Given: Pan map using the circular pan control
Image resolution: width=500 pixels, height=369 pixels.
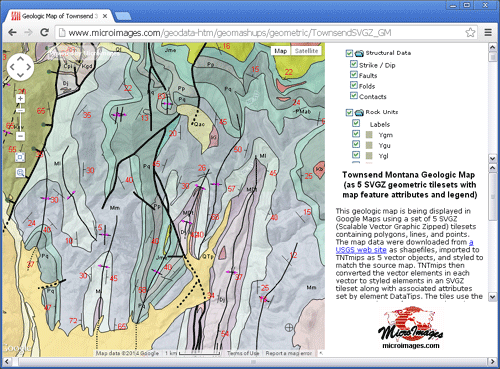Looking at the screenshot, I should click(20, 67).
